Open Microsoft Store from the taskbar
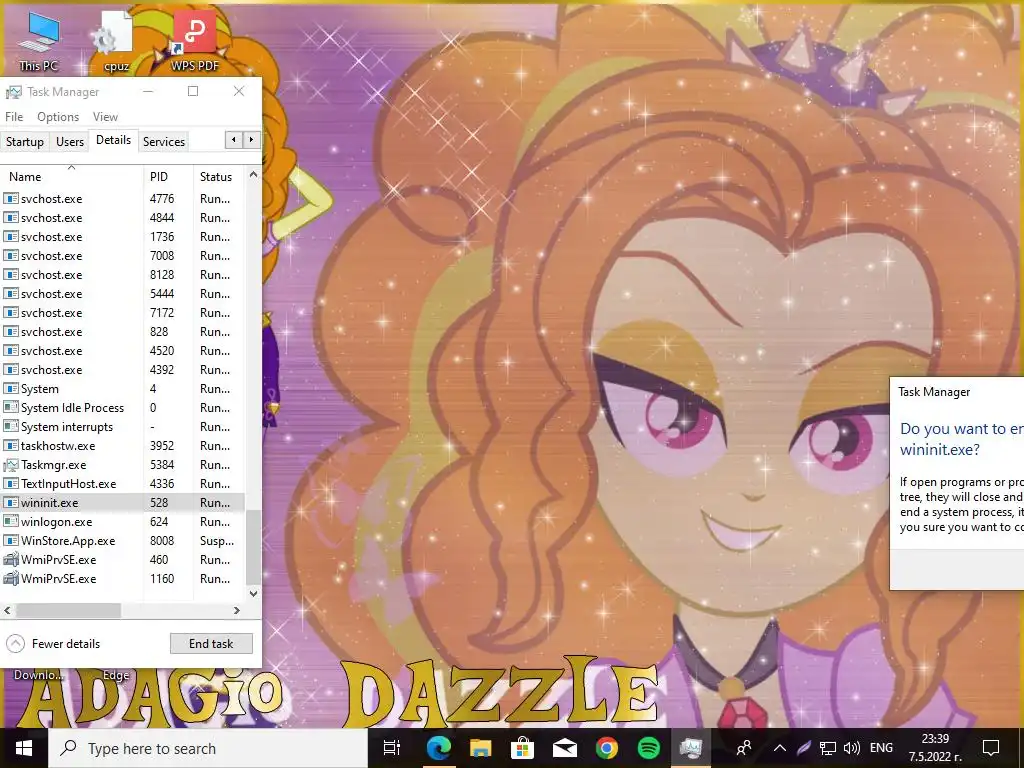Screen dimensions: 1024x768 522,748
